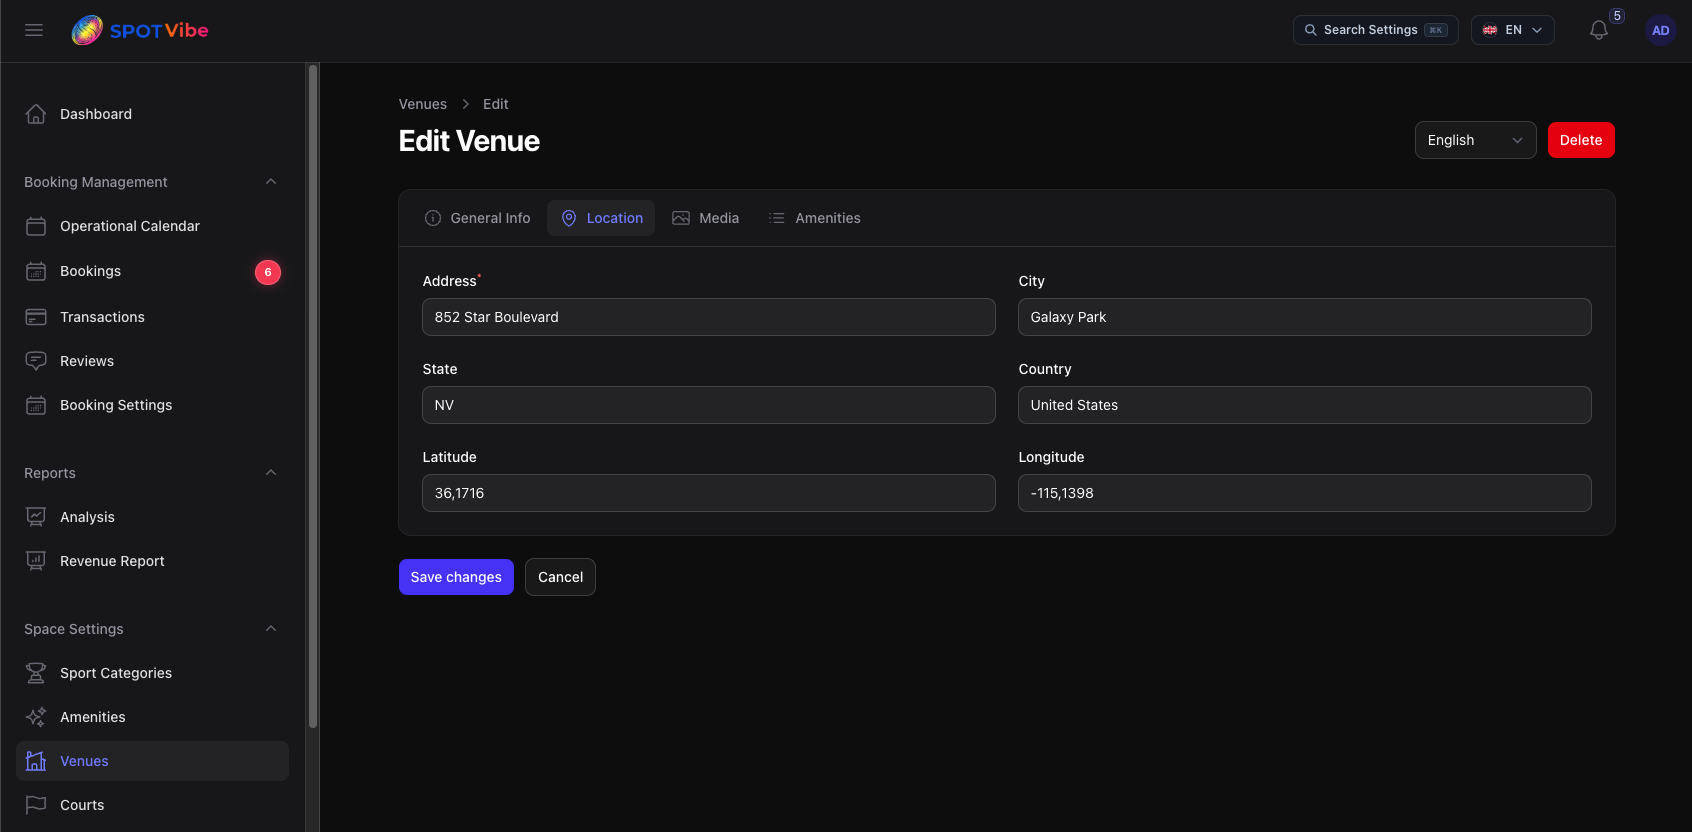The image size is (1692, 832).
Task: Click the General Info circle icon
Action: [x=433, y=218]
